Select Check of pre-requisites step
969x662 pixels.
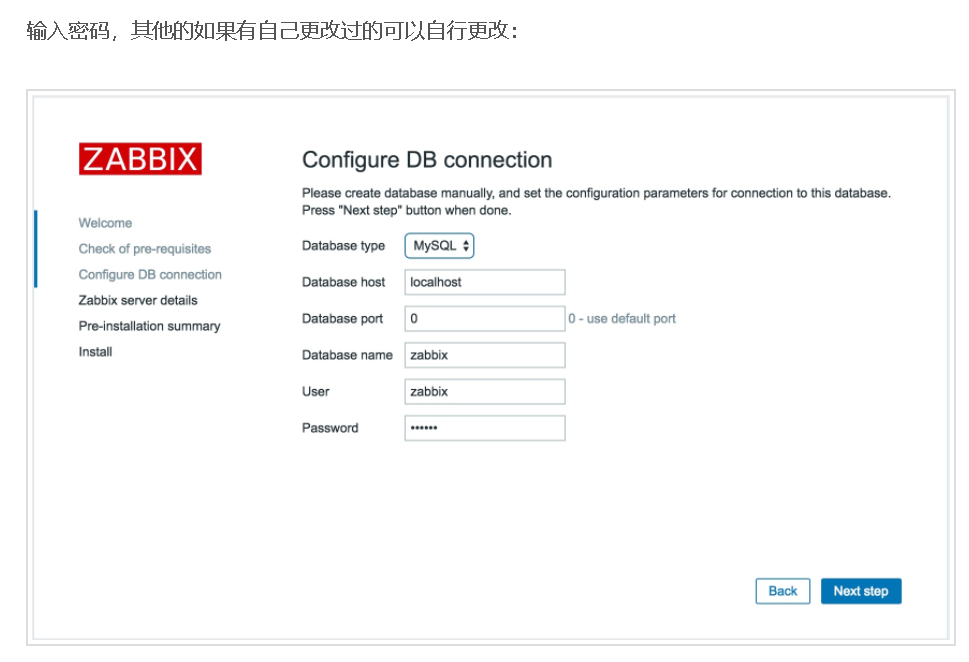[x=145, y=248]
